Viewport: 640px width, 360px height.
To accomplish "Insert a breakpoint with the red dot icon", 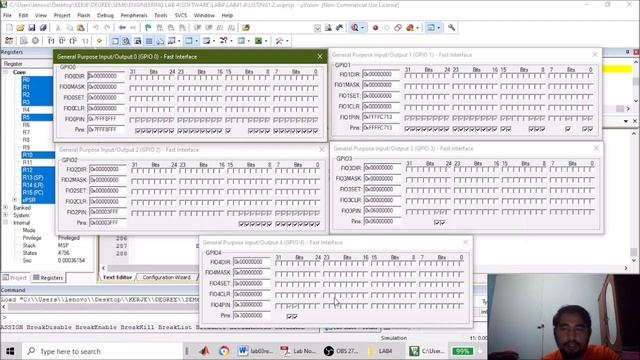I will [x=375, y=28].
